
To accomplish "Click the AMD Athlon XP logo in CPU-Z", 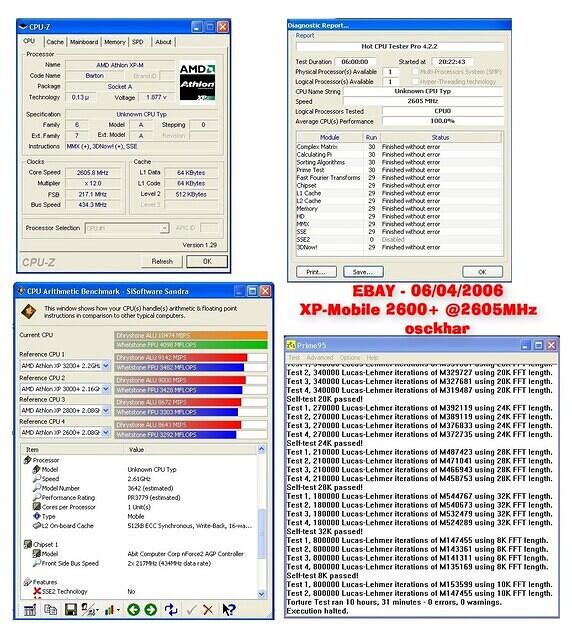I will coord(197,81).
